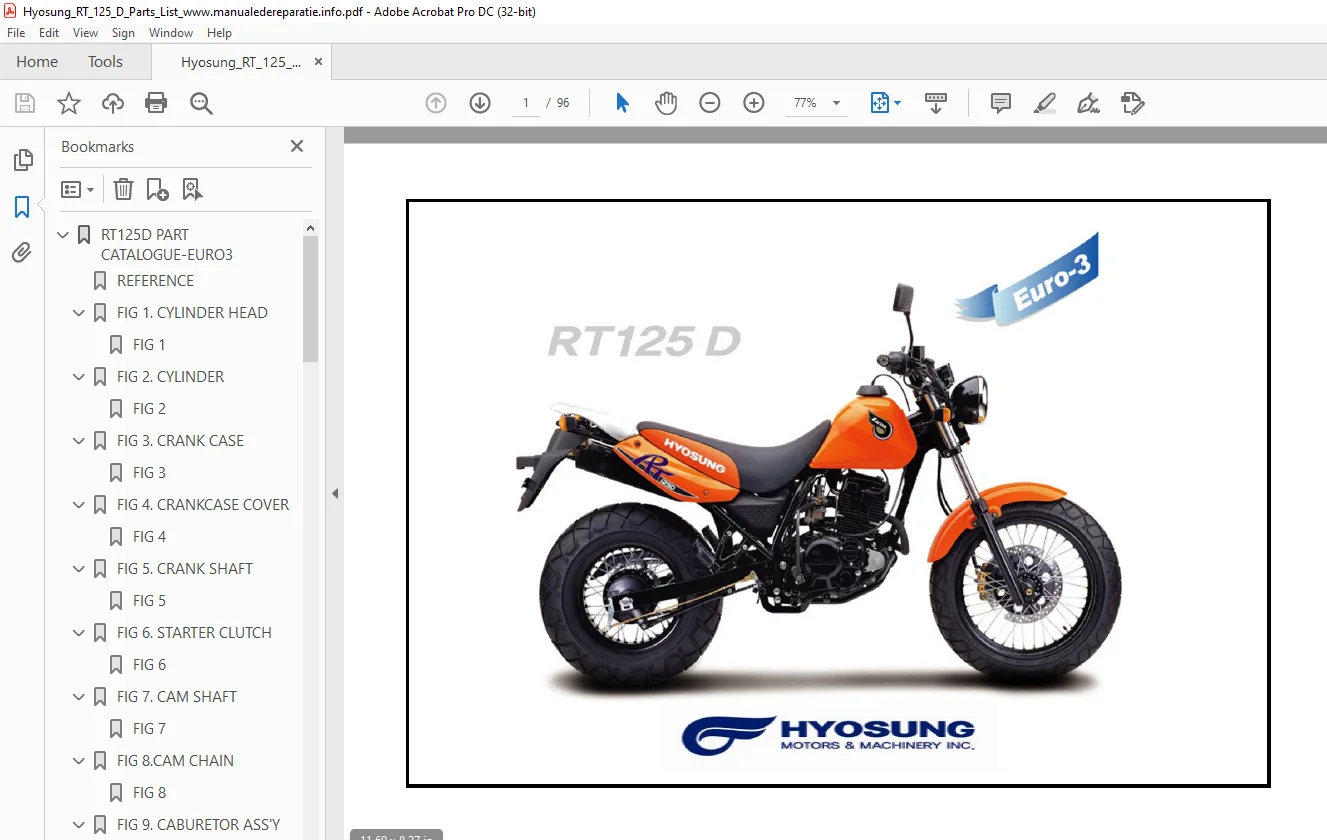This screenshot has height=840, width=1327.
Task: Open the Sign document pen tool
Action: tap(1089, 103)
